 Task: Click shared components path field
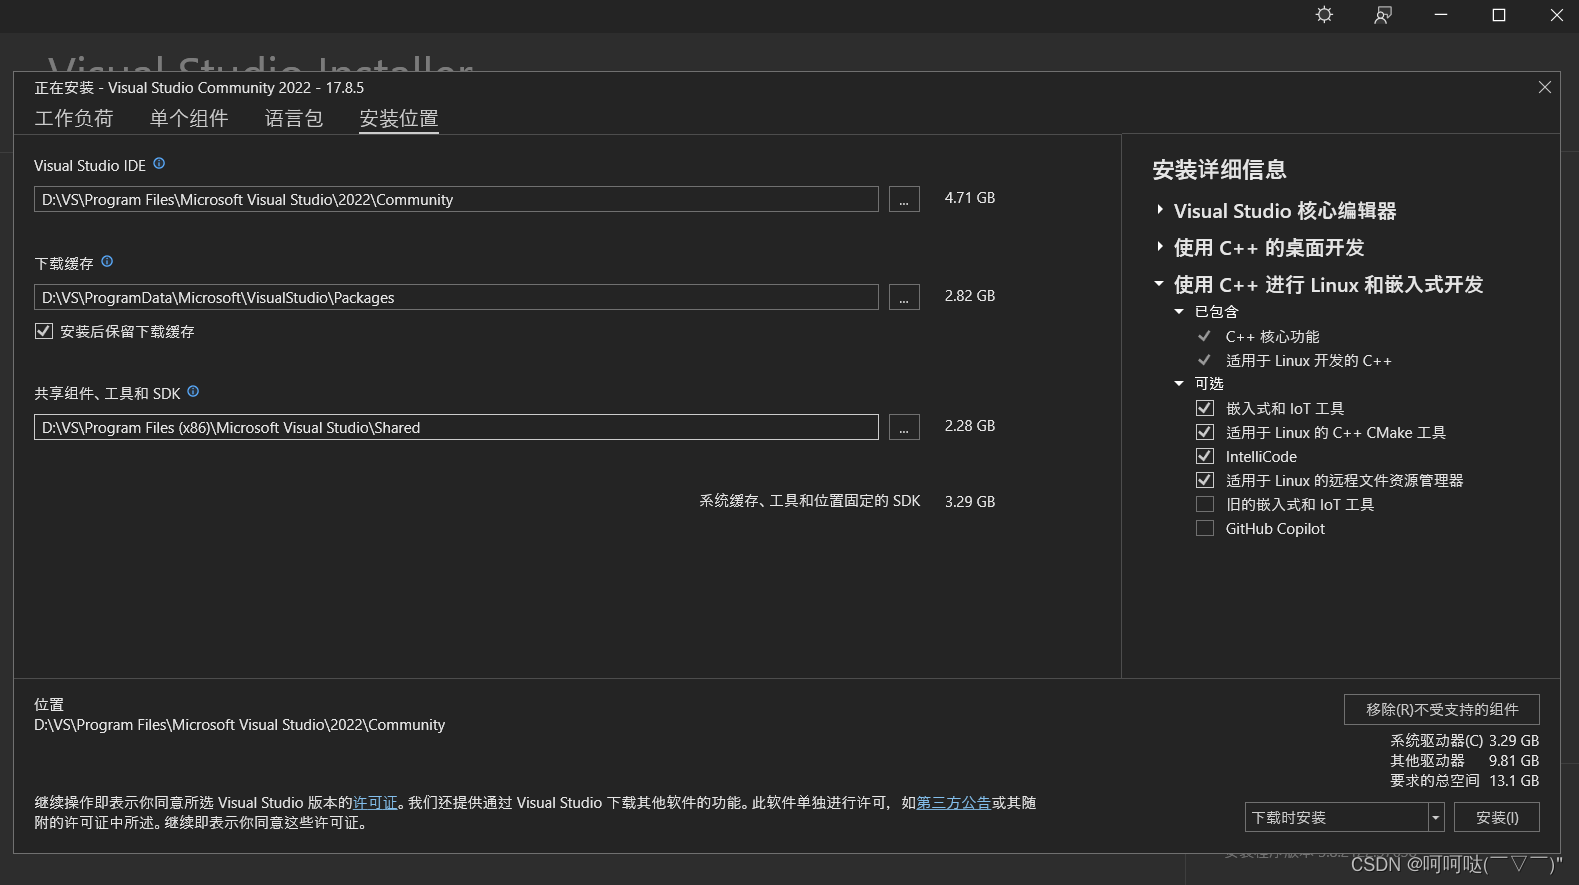456,427
